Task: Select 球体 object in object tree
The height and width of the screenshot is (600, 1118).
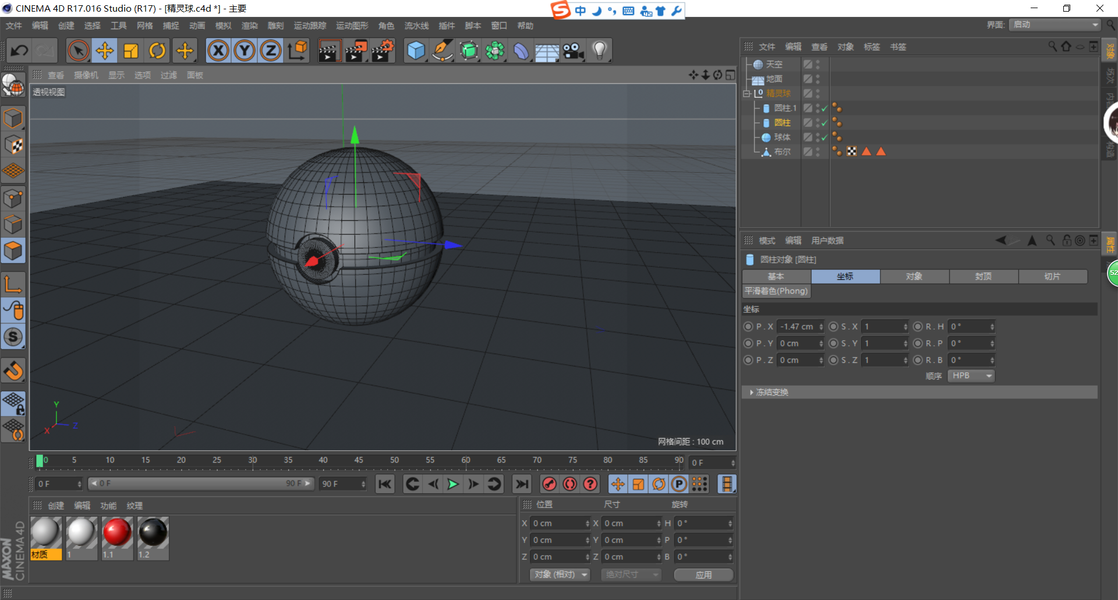Action: coord(782,138)
